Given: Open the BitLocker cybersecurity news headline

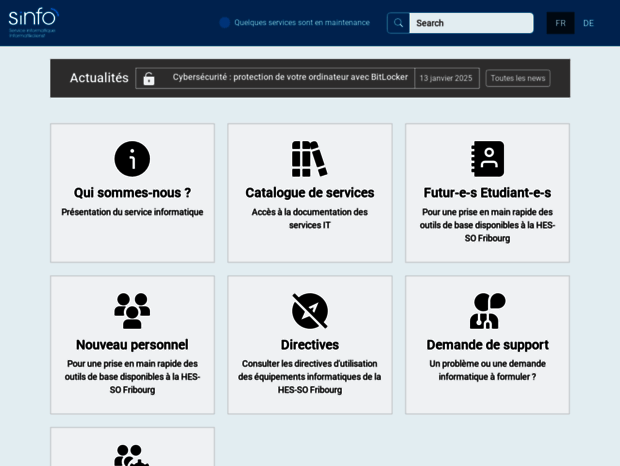Looking at the screenshot, I should pyautogui.click(x=290, y=77).
